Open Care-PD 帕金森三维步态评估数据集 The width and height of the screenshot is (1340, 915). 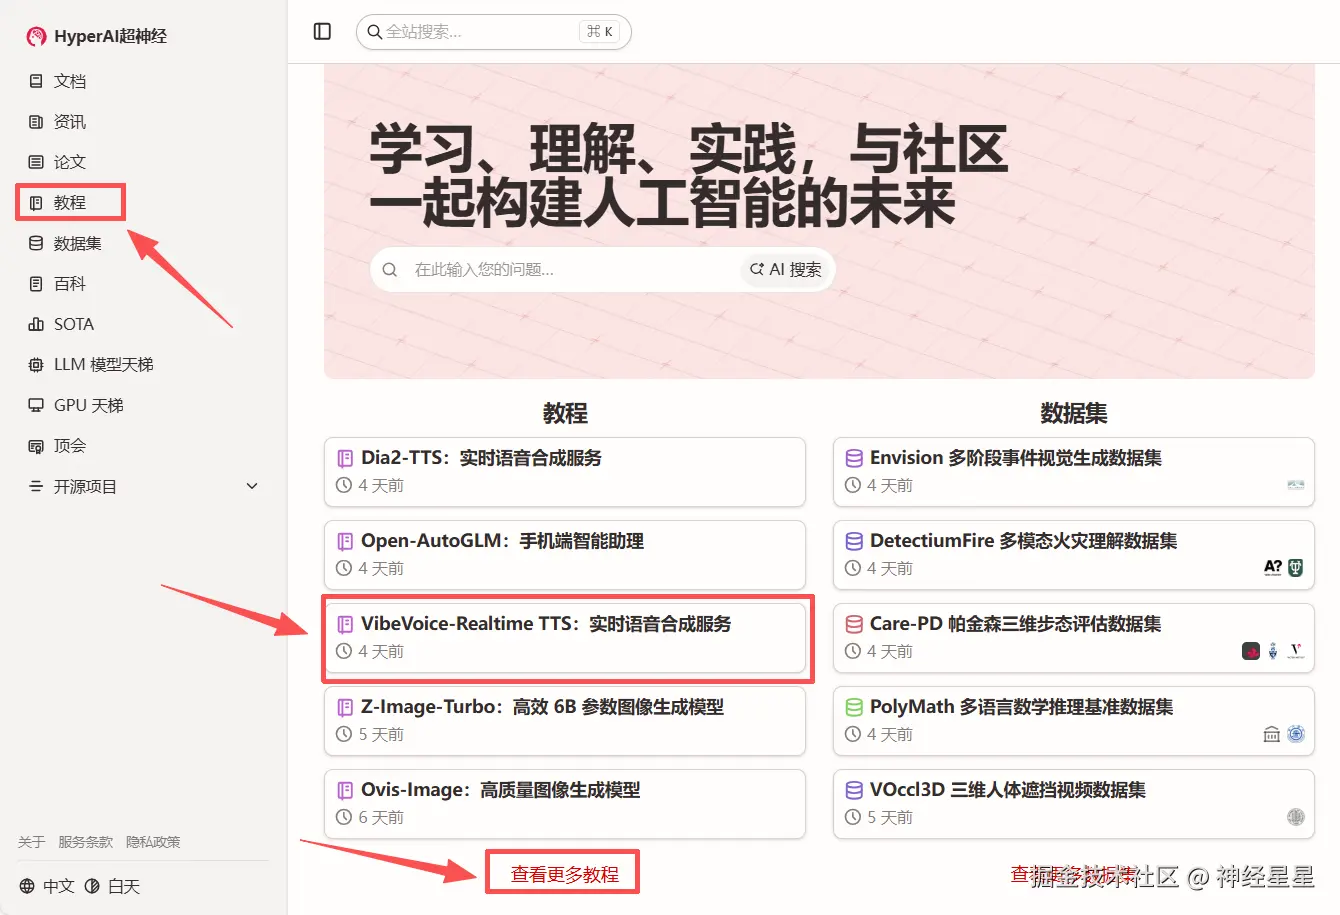point(1074,638)
